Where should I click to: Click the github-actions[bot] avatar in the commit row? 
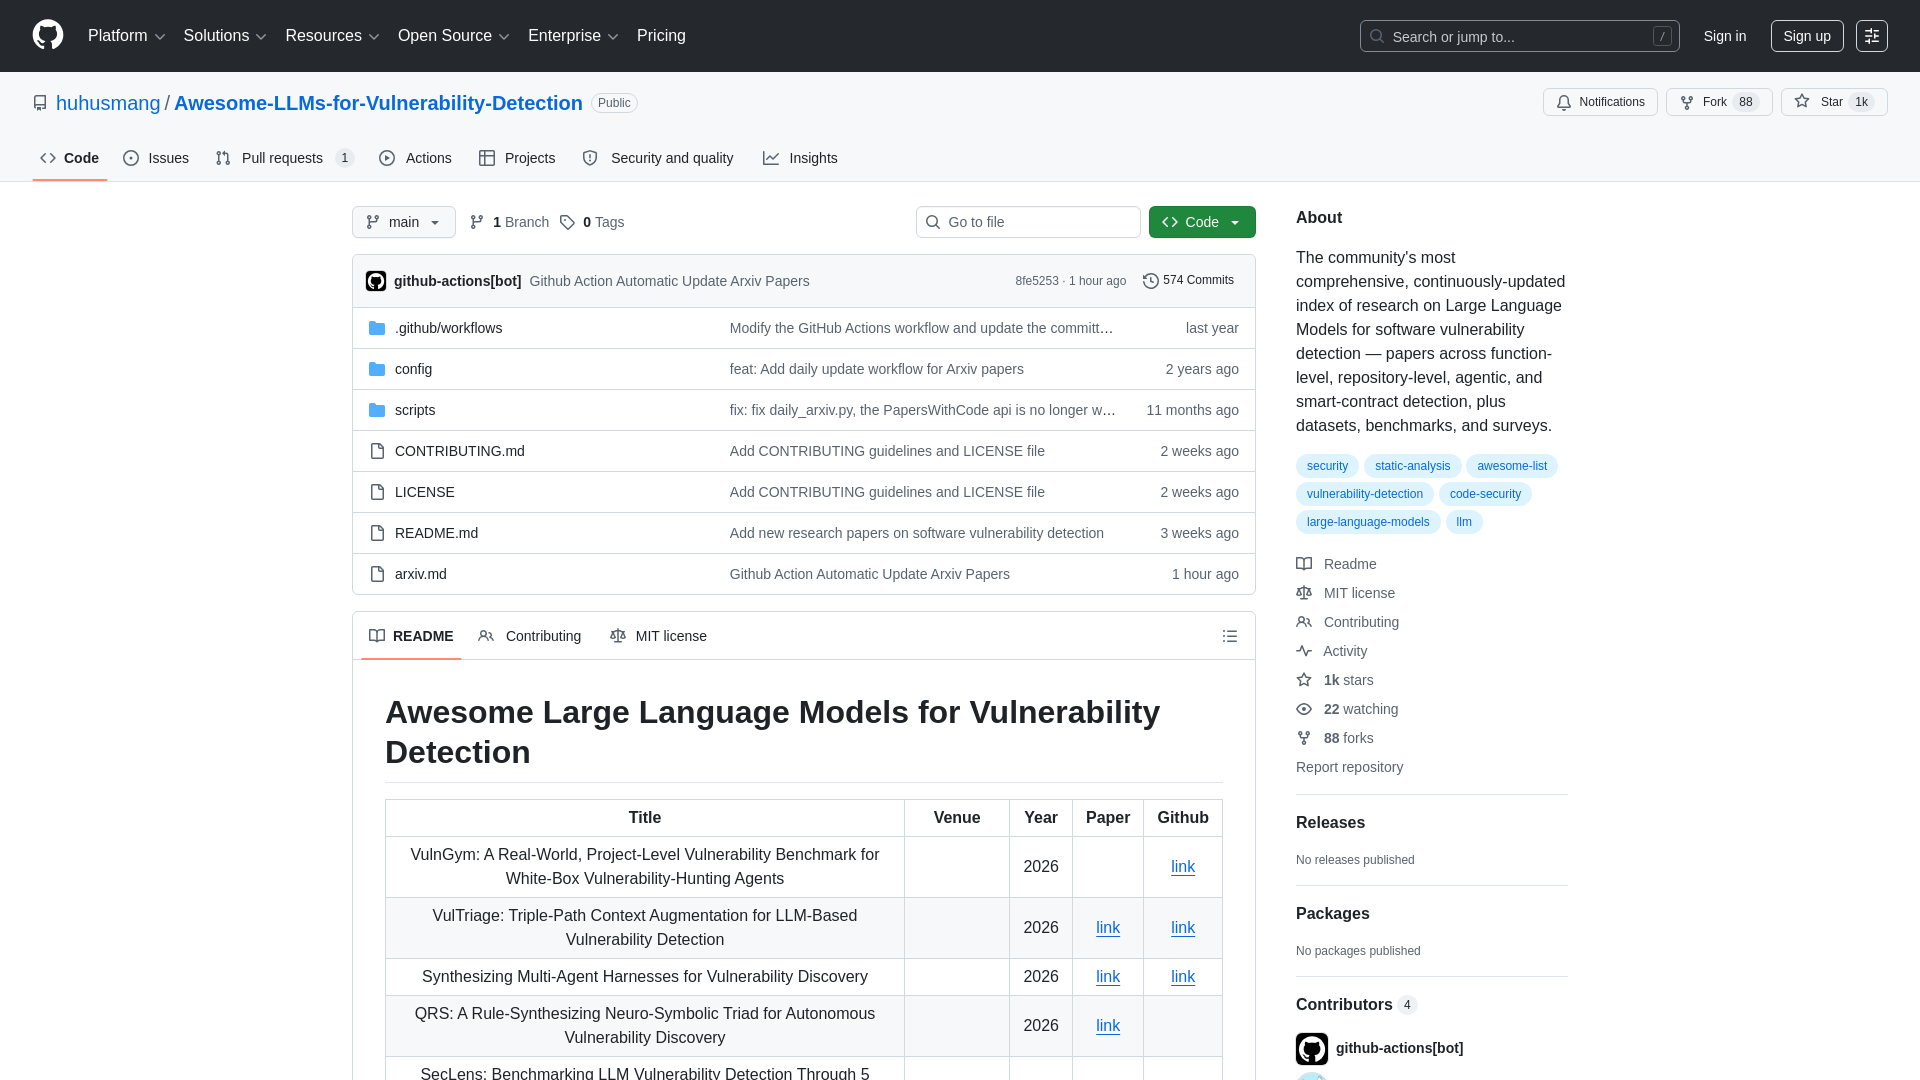[x=376, y=281]
